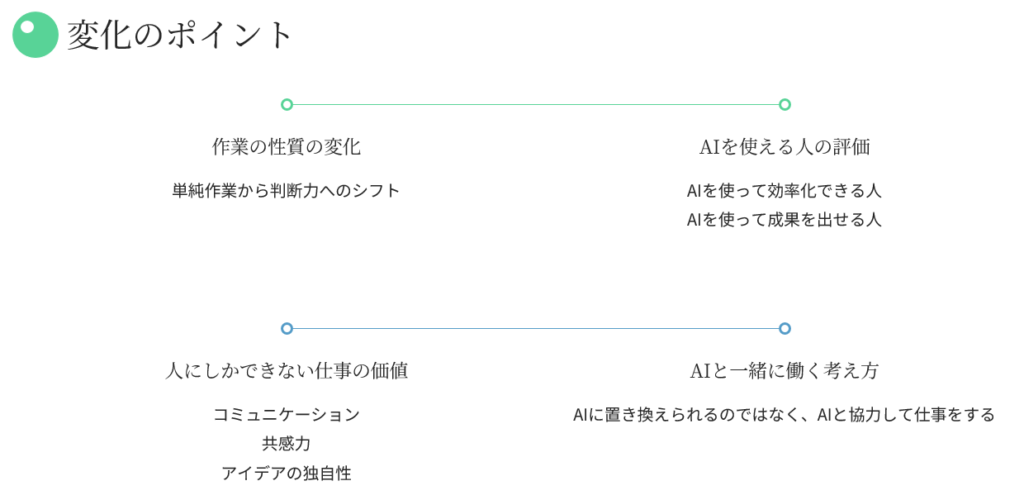Screen dimensions: 1024x500
Task: Click the AIを使って成果を出せる人 line
Action: point(784,220)
